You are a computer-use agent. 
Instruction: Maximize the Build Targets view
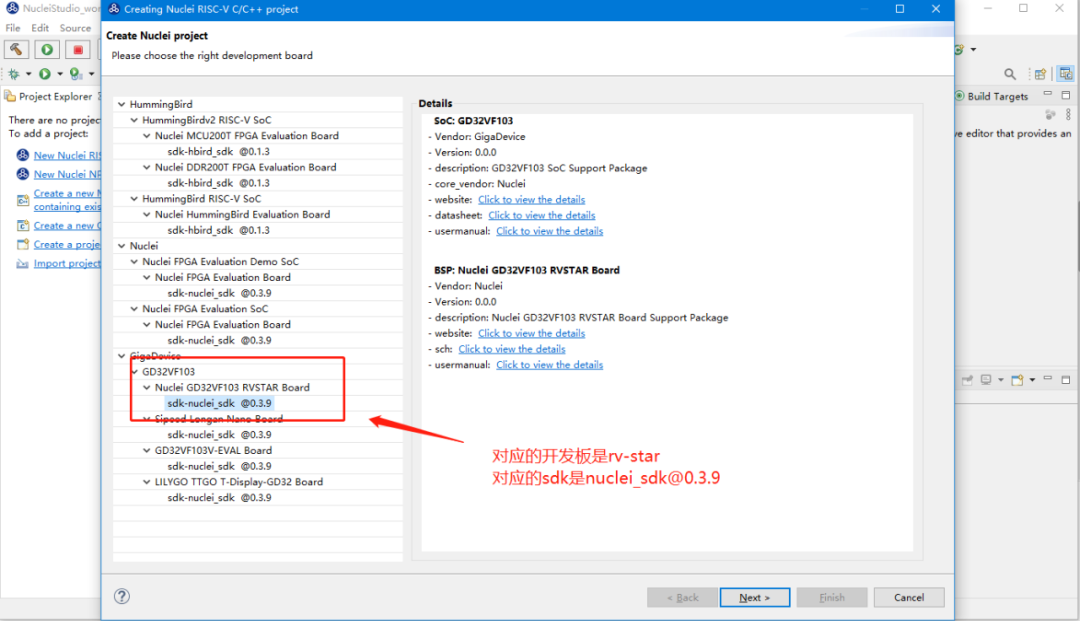pyautogui.click(x=1066, y=94)
